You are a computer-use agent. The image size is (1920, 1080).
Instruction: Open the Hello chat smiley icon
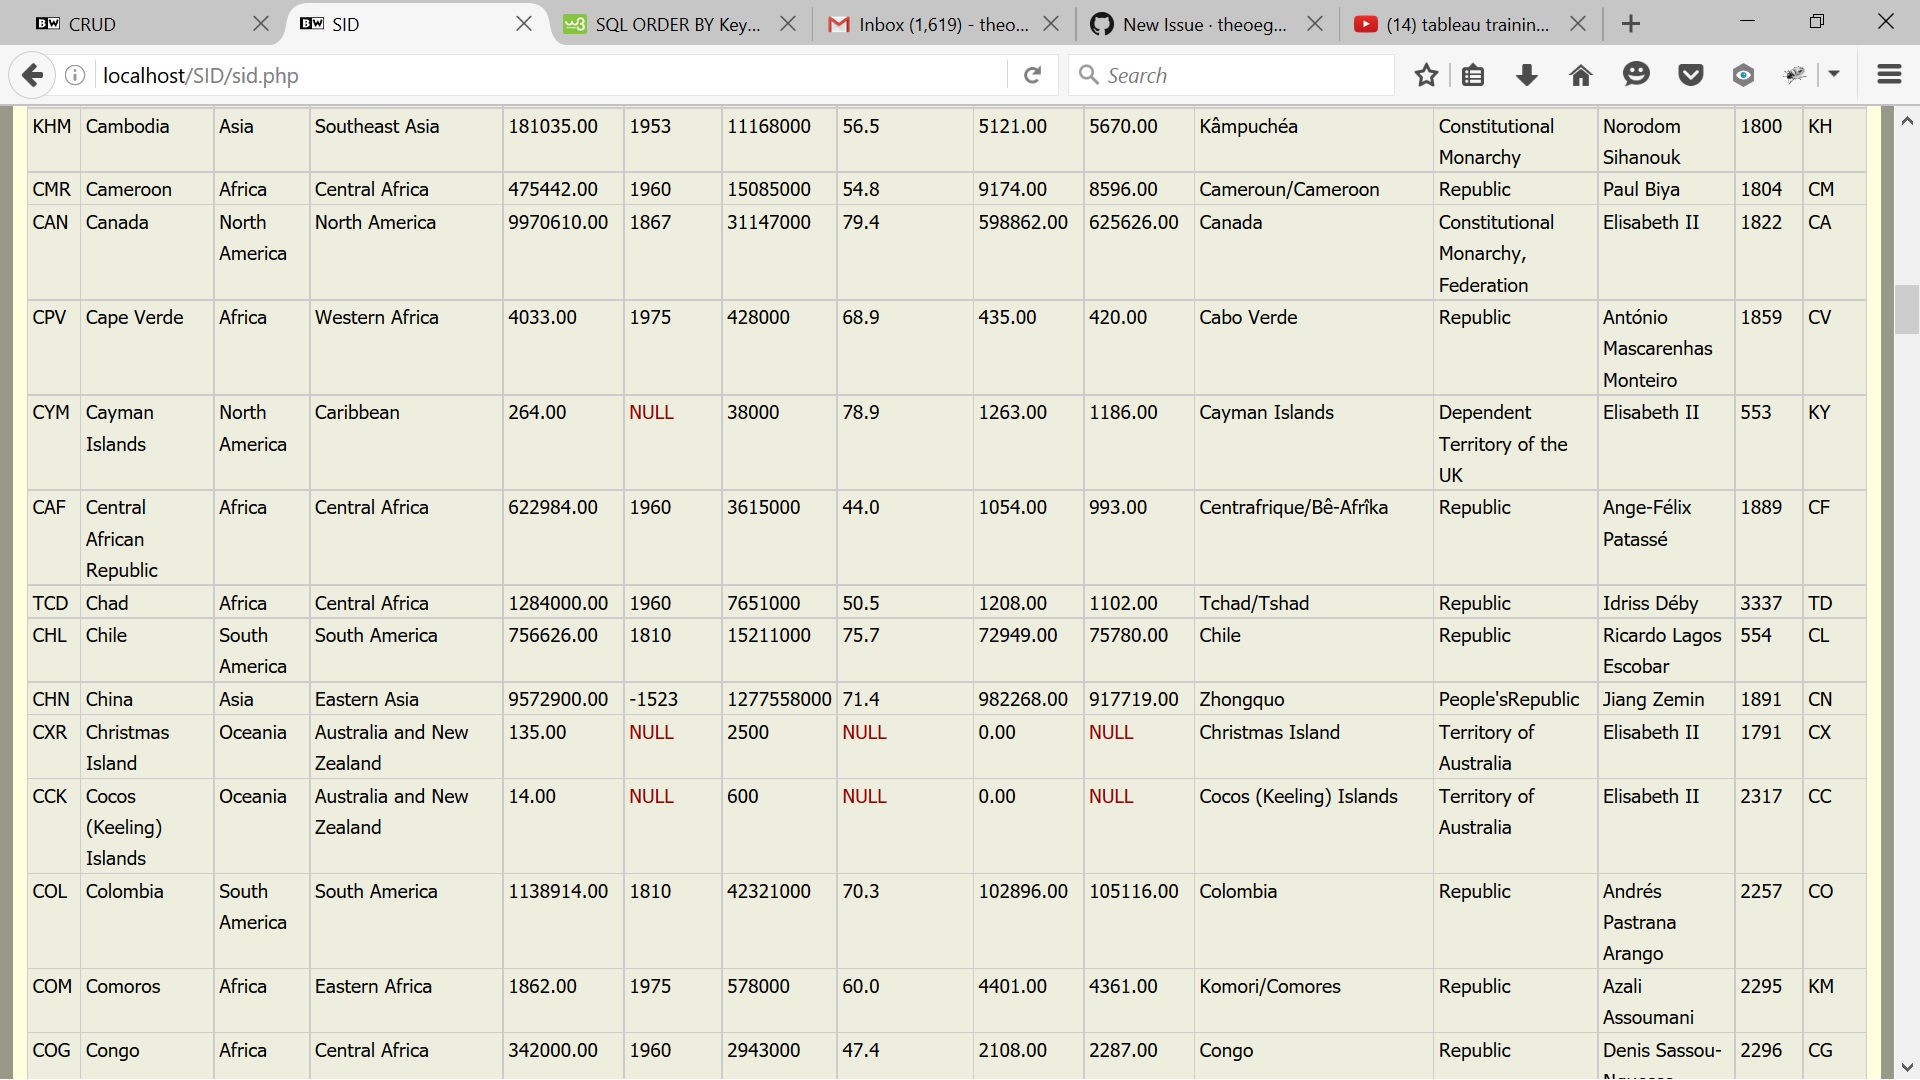click(x=1636, y=75)
